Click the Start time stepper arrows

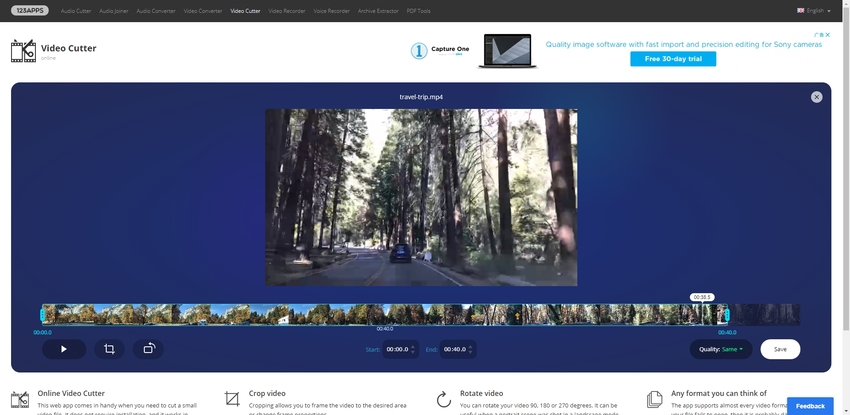[414, 349]
